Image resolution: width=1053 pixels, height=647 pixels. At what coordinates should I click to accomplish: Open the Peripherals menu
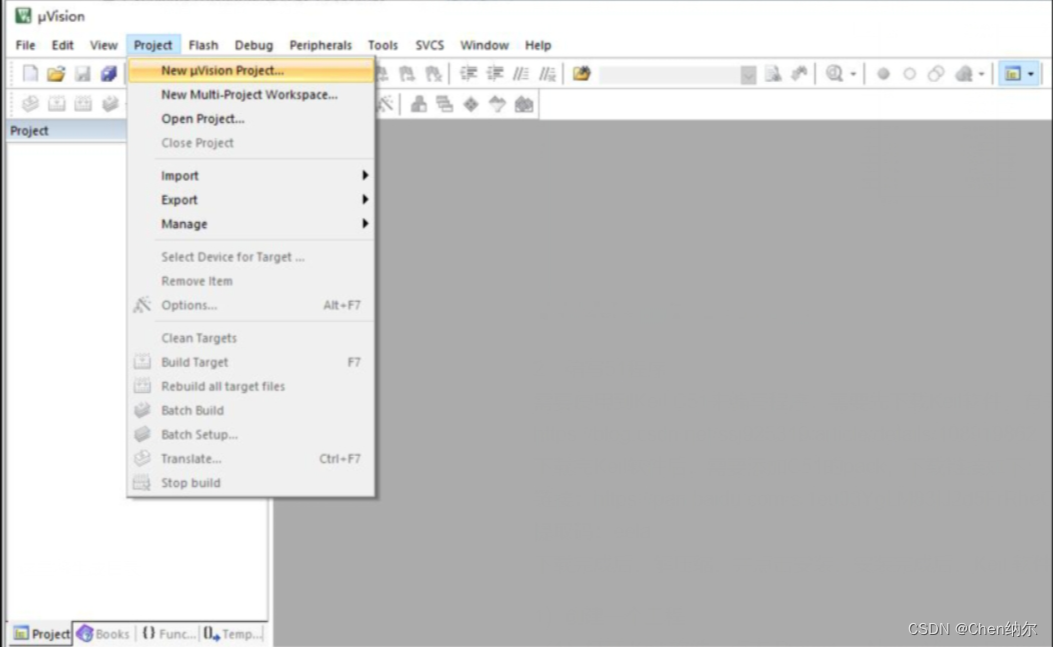coord(320,45)
